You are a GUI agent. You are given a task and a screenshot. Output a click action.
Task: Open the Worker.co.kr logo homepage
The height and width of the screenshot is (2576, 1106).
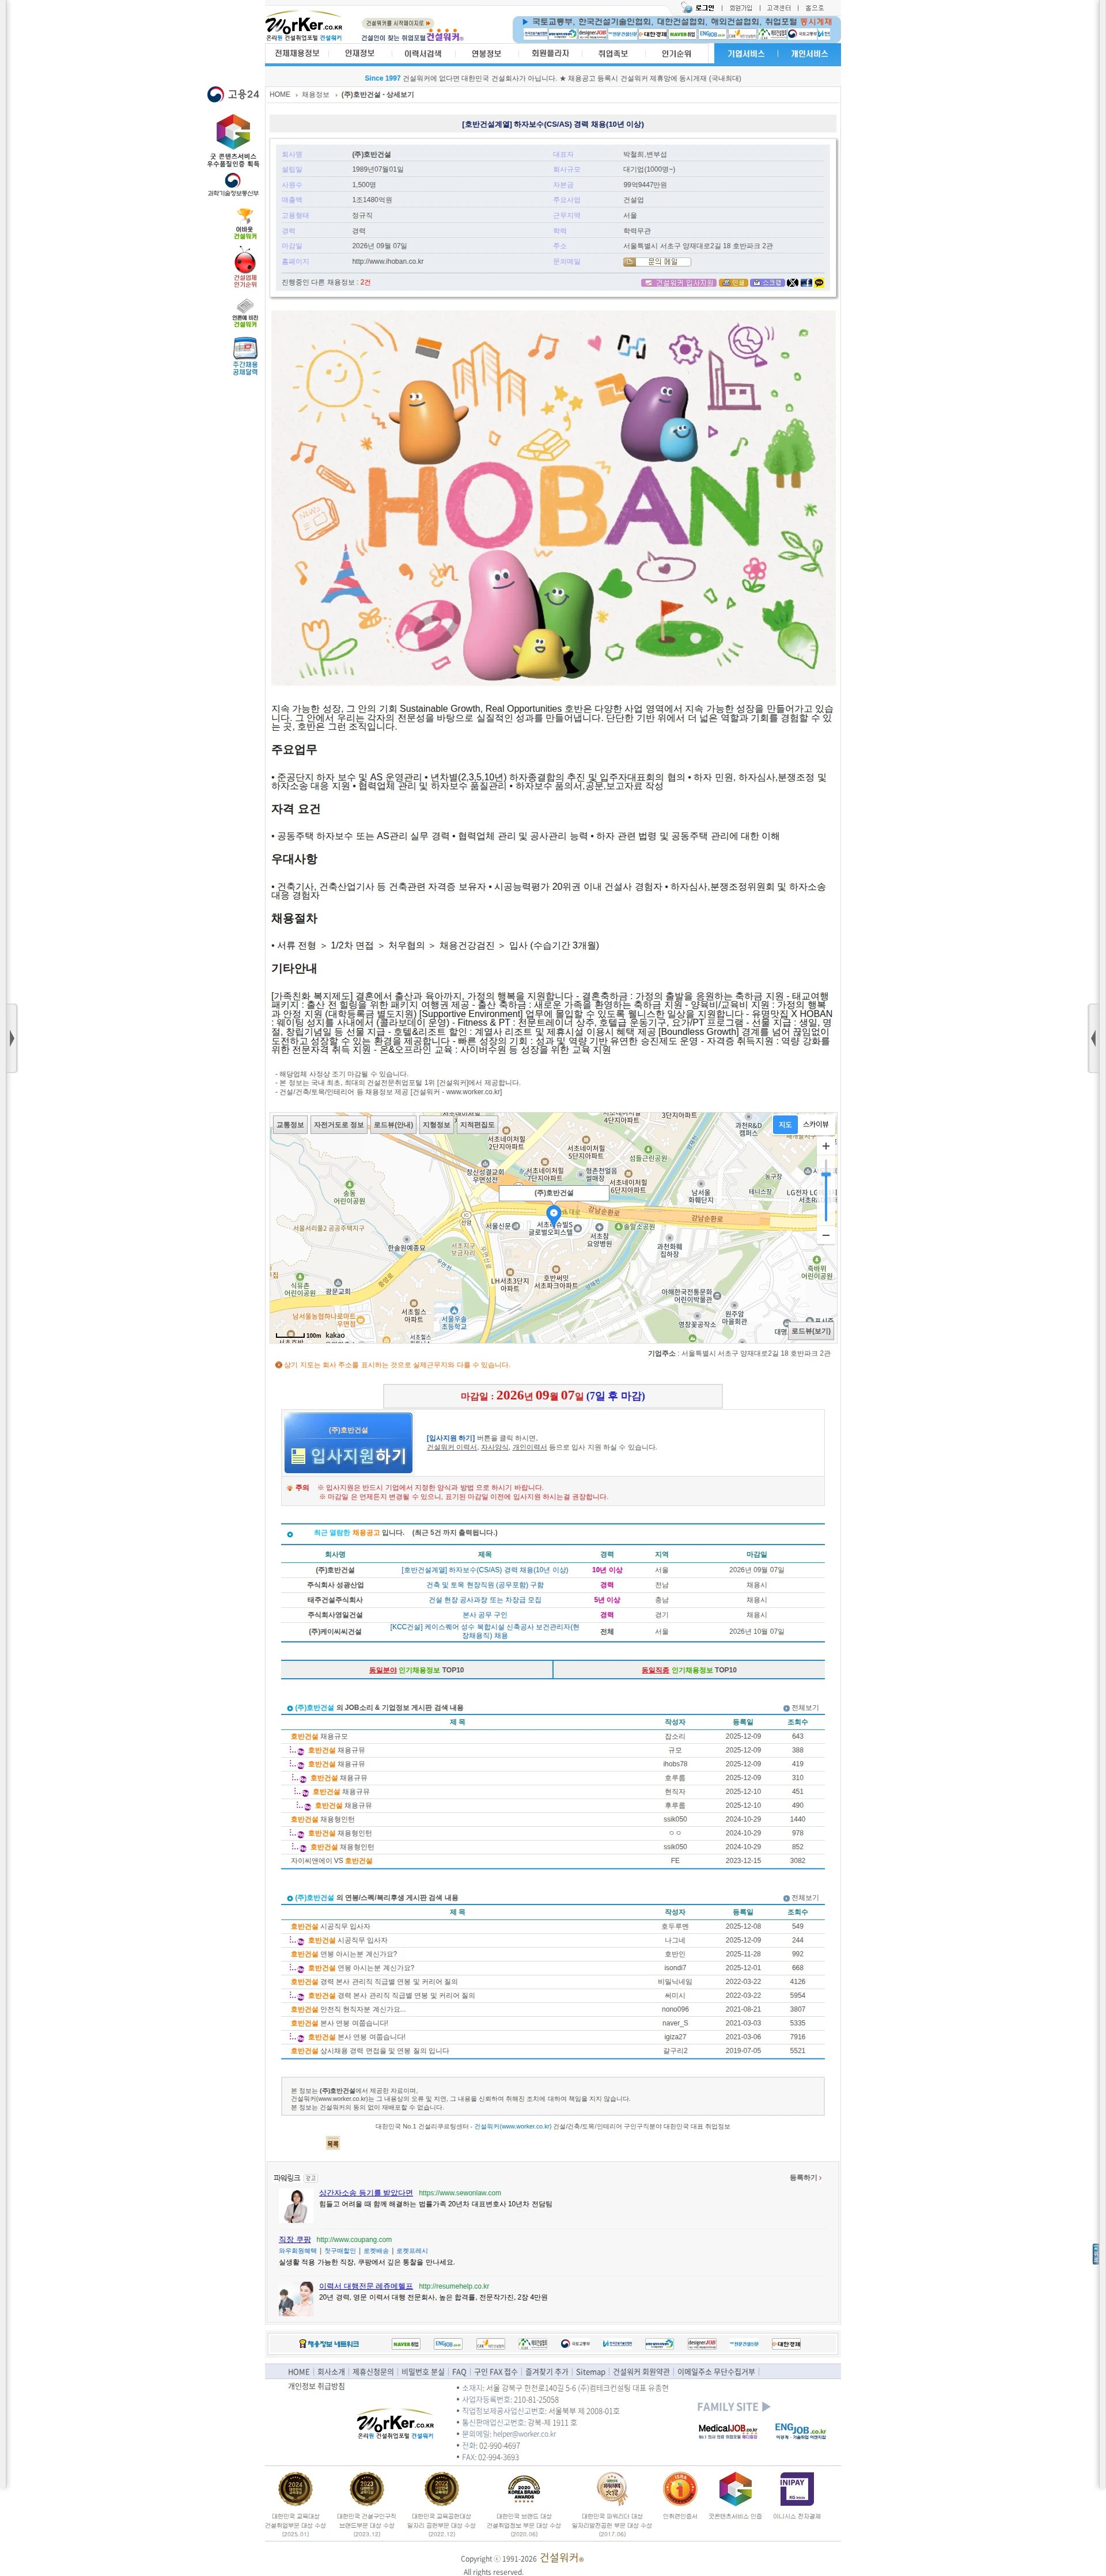click(x=305, y=27)
